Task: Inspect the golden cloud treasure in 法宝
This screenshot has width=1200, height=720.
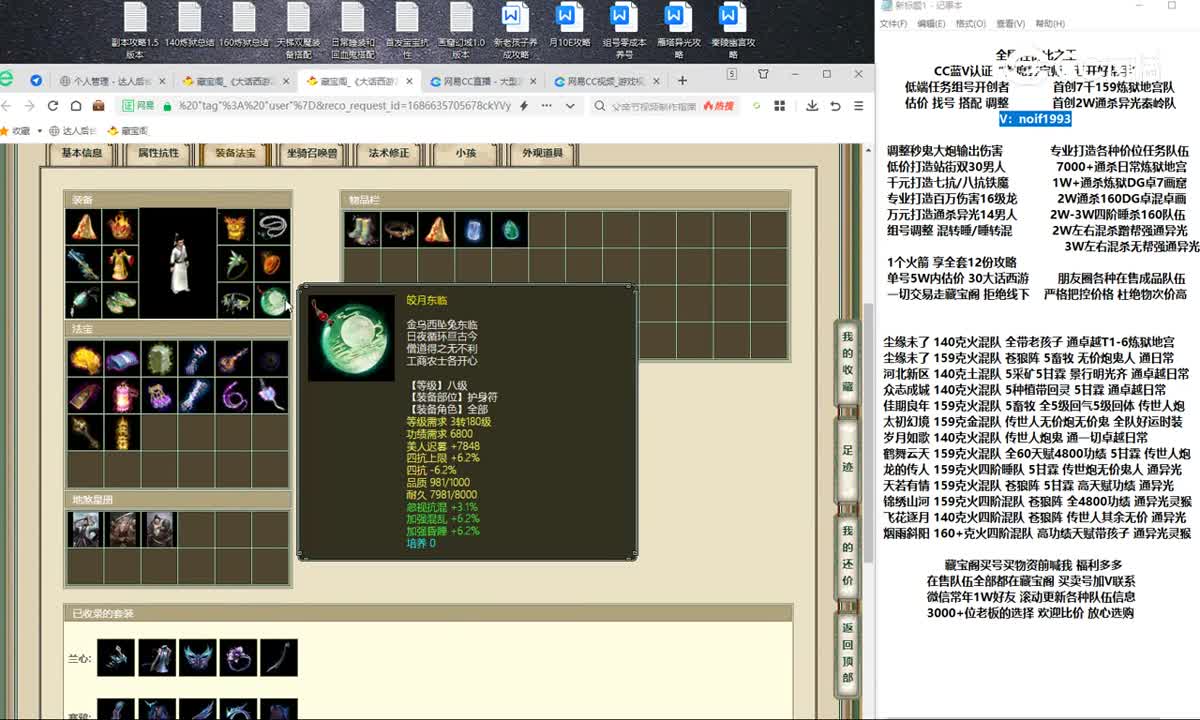Action: pyautogui.click(x=85, y=358)
